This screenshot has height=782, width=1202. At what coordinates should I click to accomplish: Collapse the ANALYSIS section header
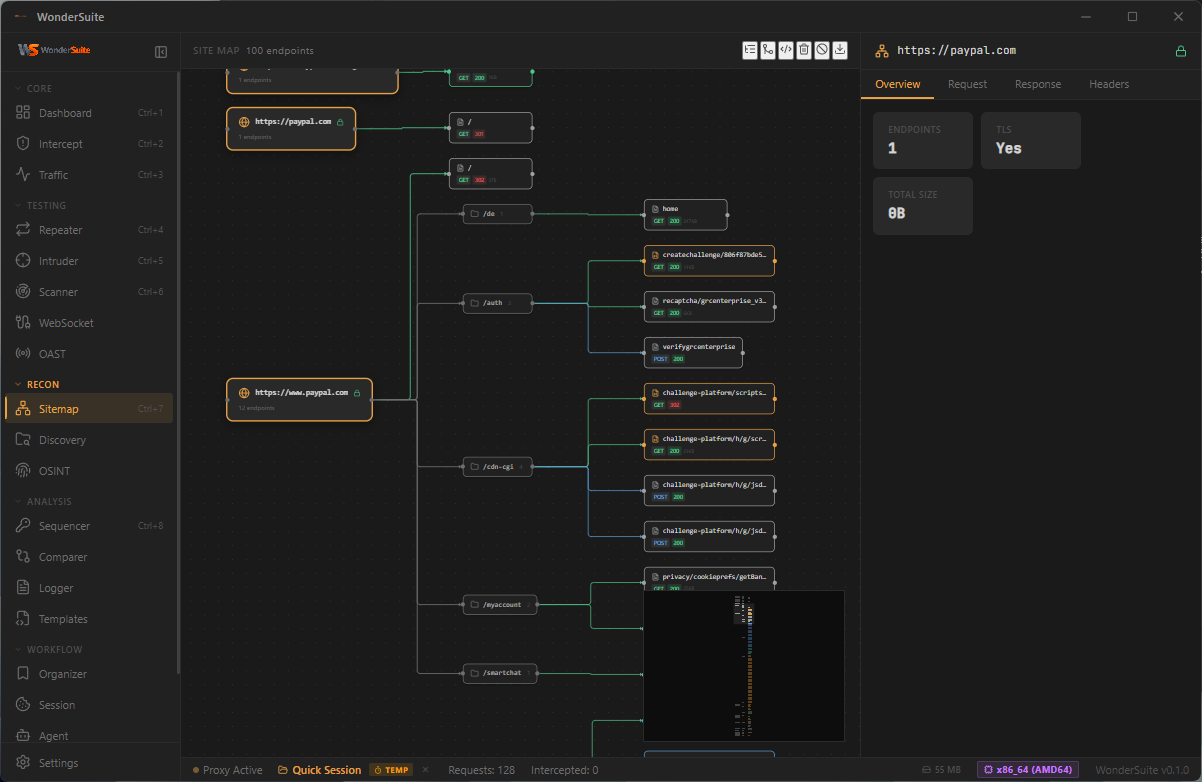click(x=43, y=502)
